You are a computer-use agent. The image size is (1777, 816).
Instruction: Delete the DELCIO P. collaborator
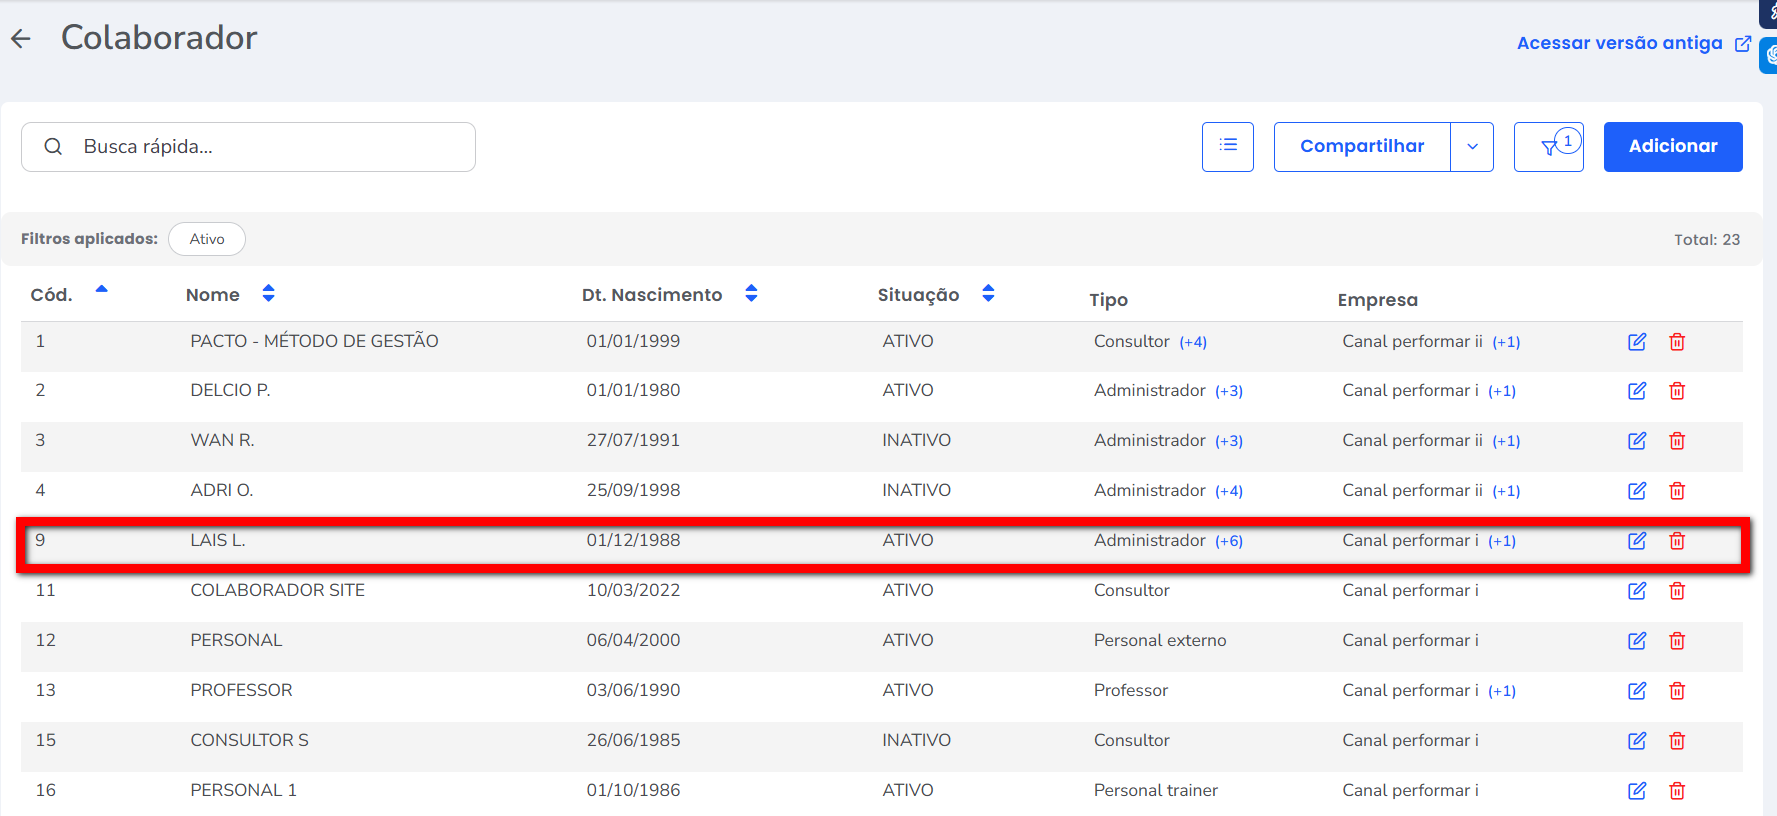[x=1677, y=391]
